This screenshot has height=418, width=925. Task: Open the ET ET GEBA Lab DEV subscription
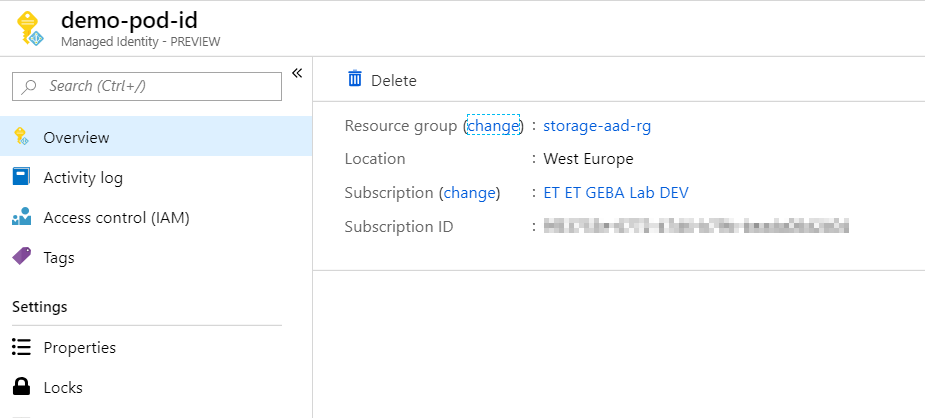click(x=615, y=192)
